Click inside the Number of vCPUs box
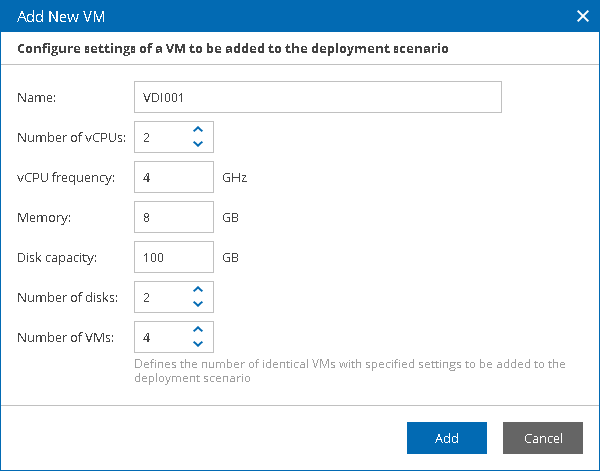The image size is (600, 471). [160, 138]
